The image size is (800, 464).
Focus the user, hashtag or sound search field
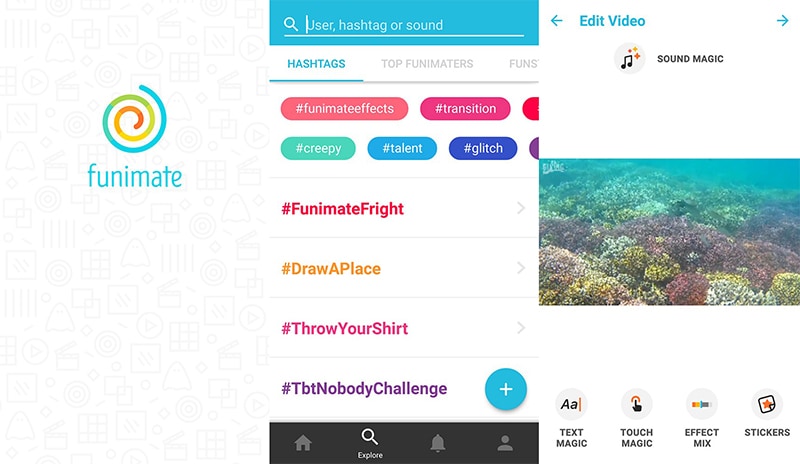(x=412, y=25)
